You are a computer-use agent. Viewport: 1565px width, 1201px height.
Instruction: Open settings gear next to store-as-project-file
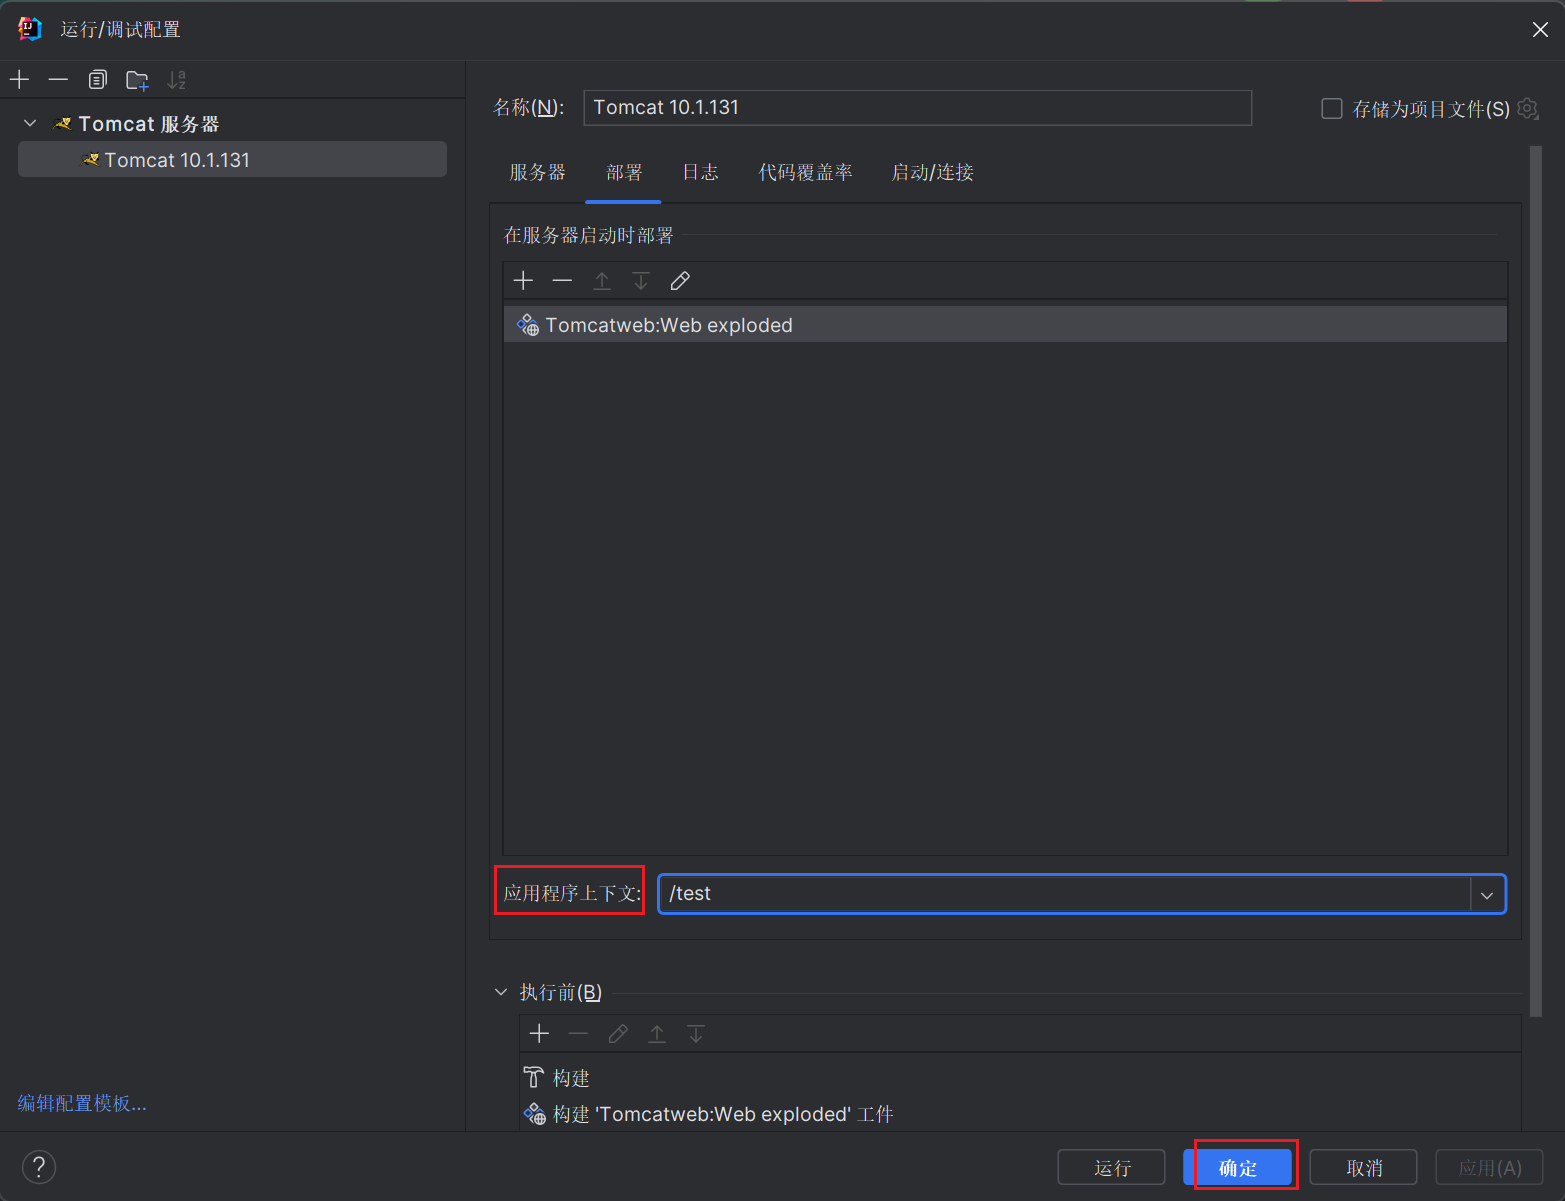pos(1528,109)
